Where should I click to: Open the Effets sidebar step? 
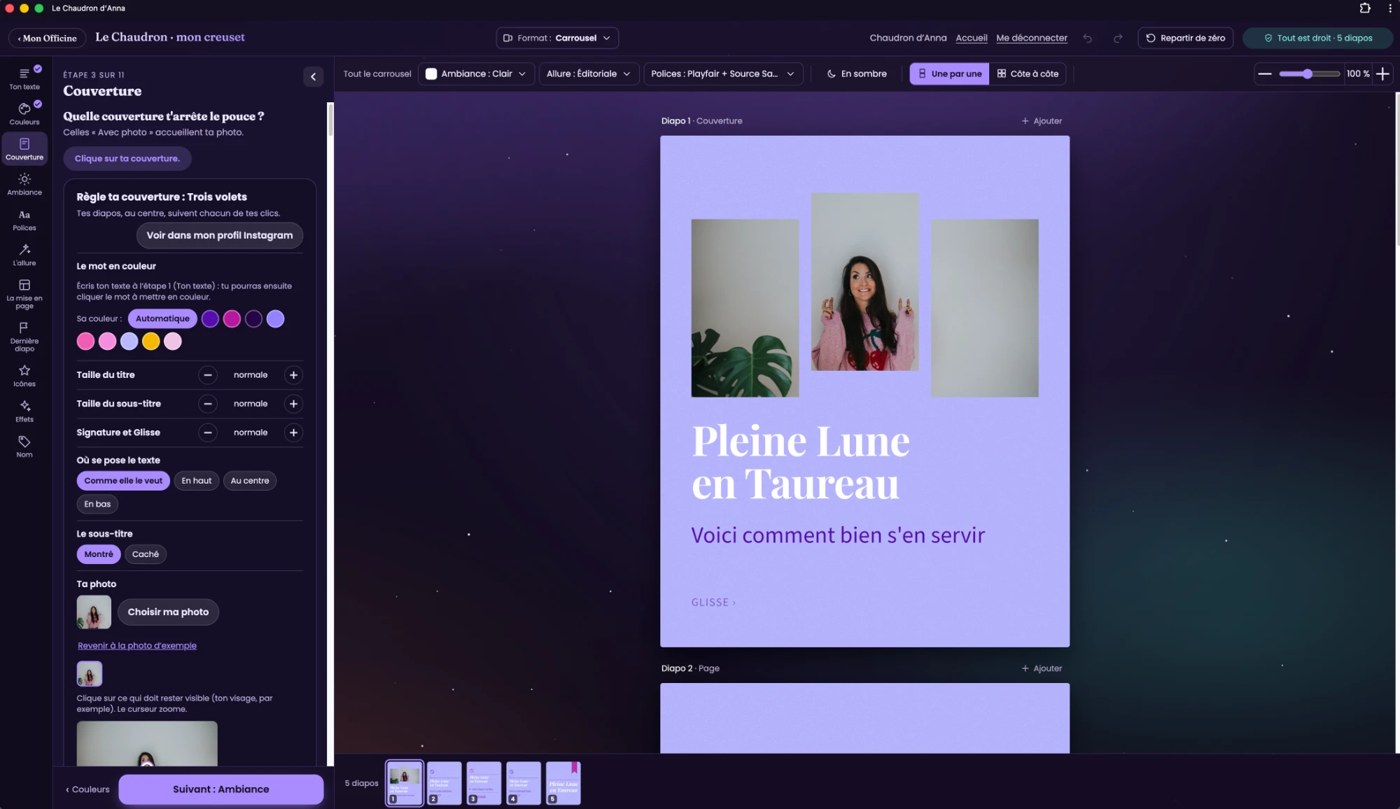(x=24, y=411)
